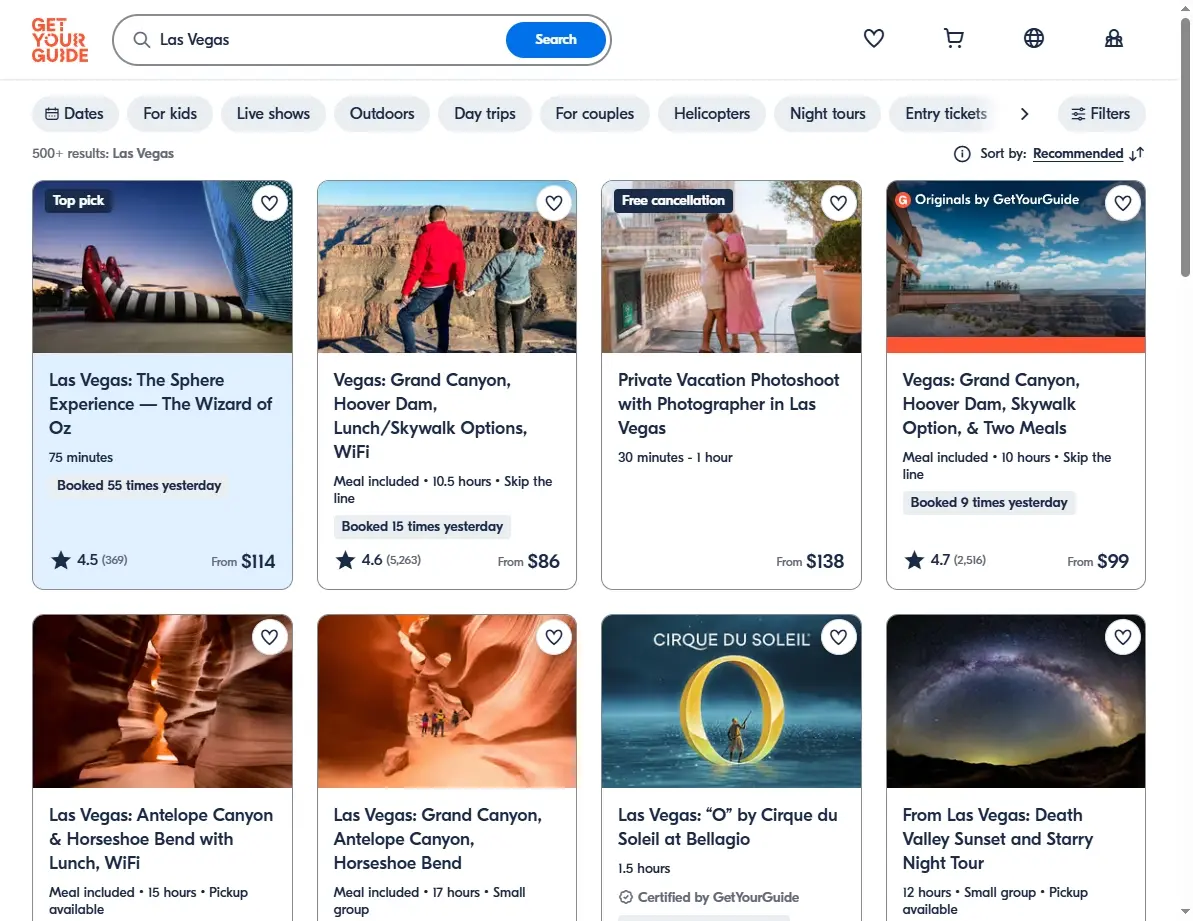
Task: Favorite the Cirque du Soleil O card
Action: click(x=838, y=637)
